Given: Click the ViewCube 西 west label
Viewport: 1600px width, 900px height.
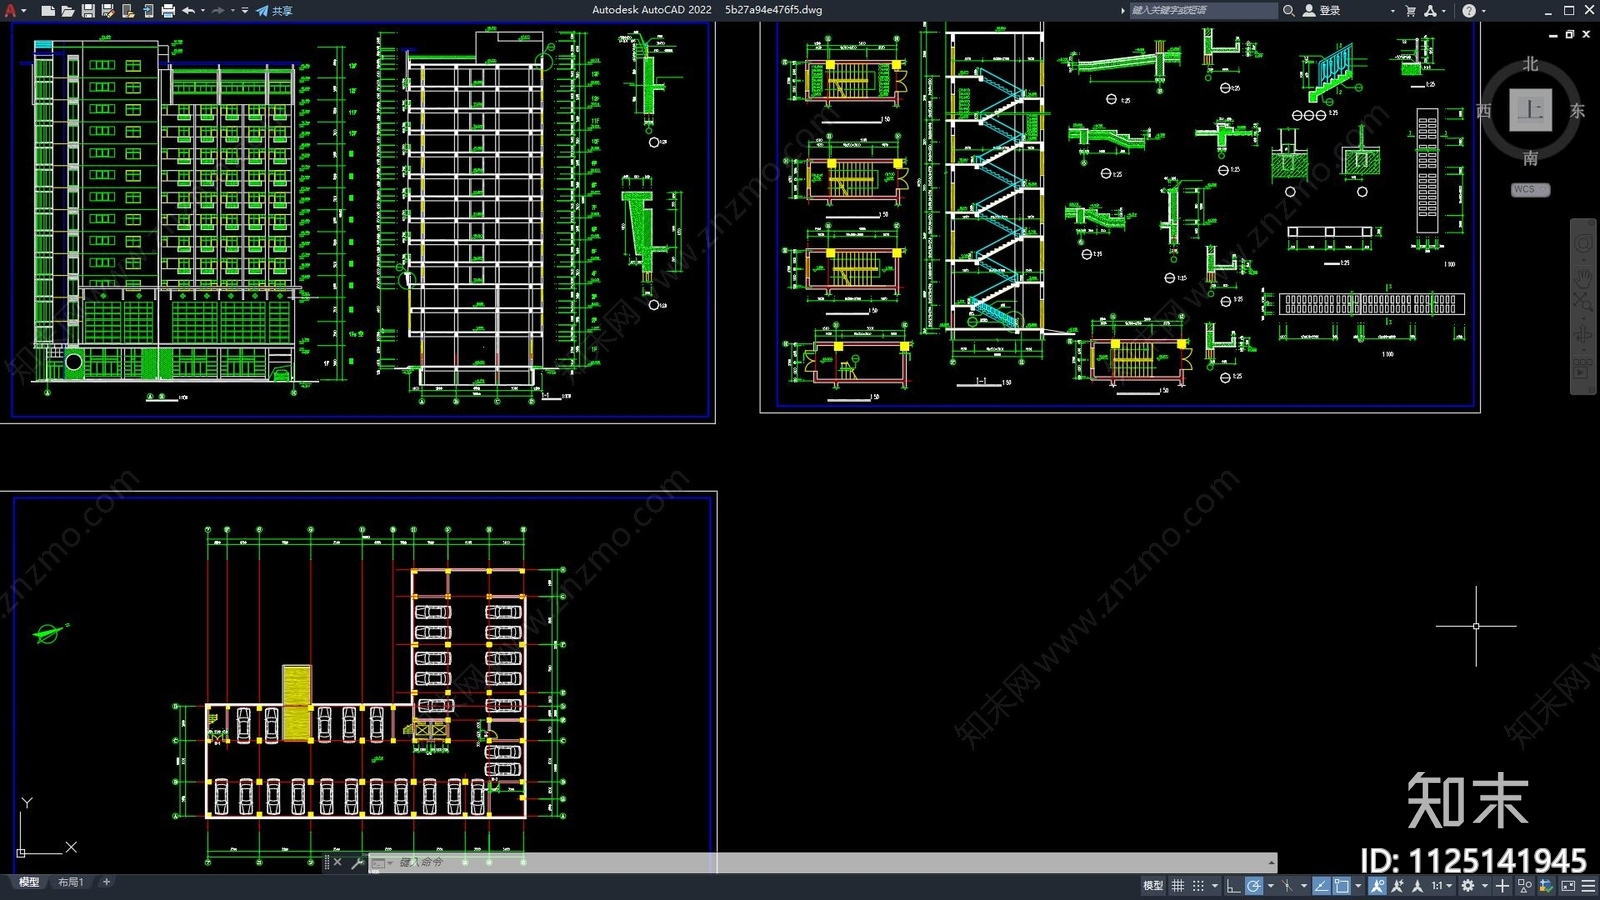Looking at the screenshot, I should click(x=1484, y=111).
